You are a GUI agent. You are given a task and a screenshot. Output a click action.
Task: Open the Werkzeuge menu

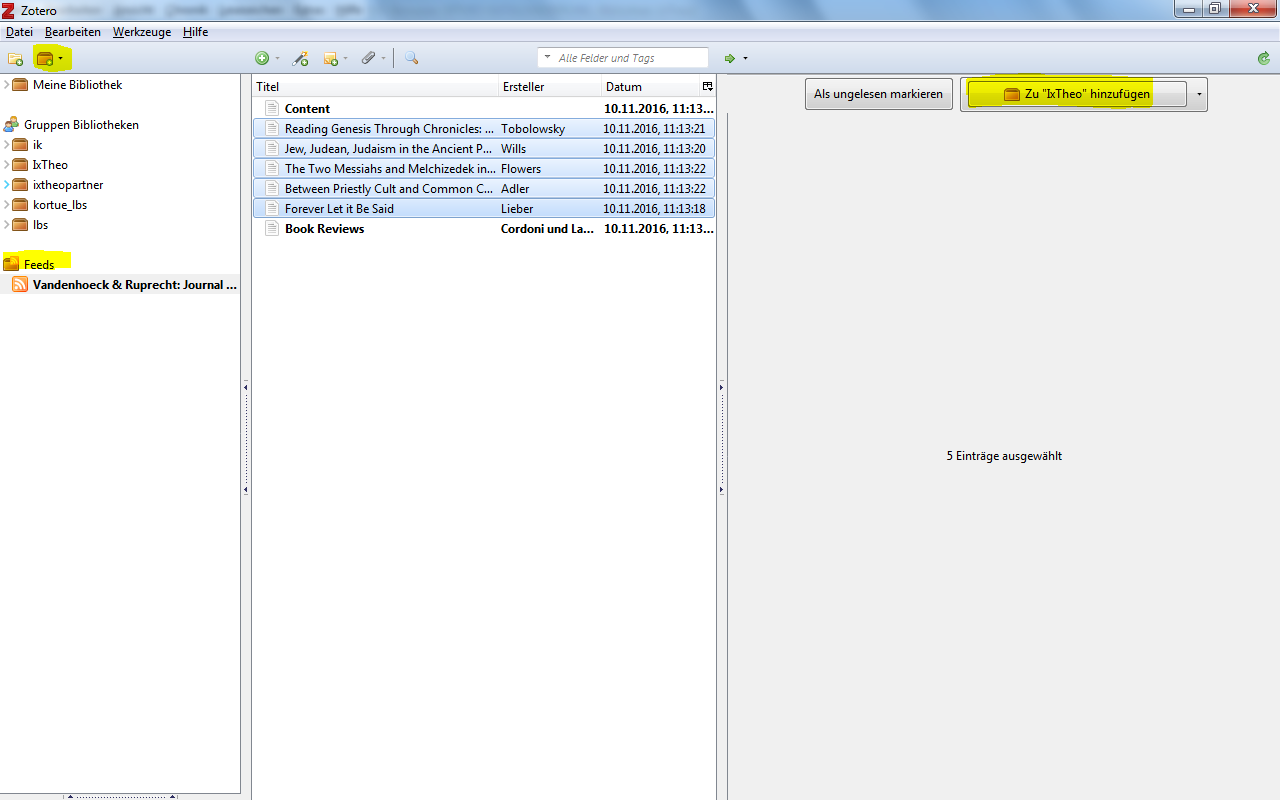(x=142, y=32)
